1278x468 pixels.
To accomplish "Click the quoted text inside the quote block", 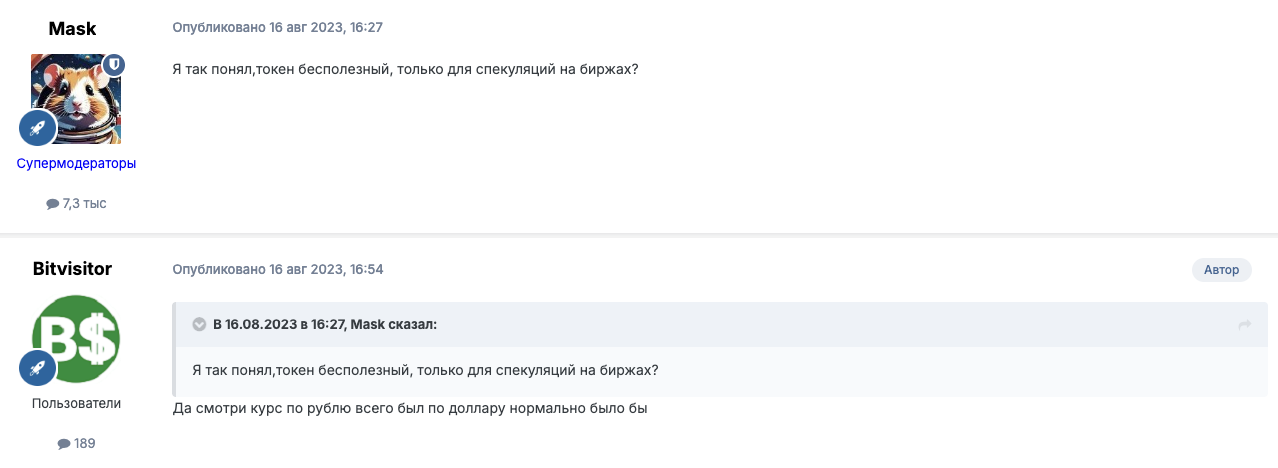I will click(424, 369).
